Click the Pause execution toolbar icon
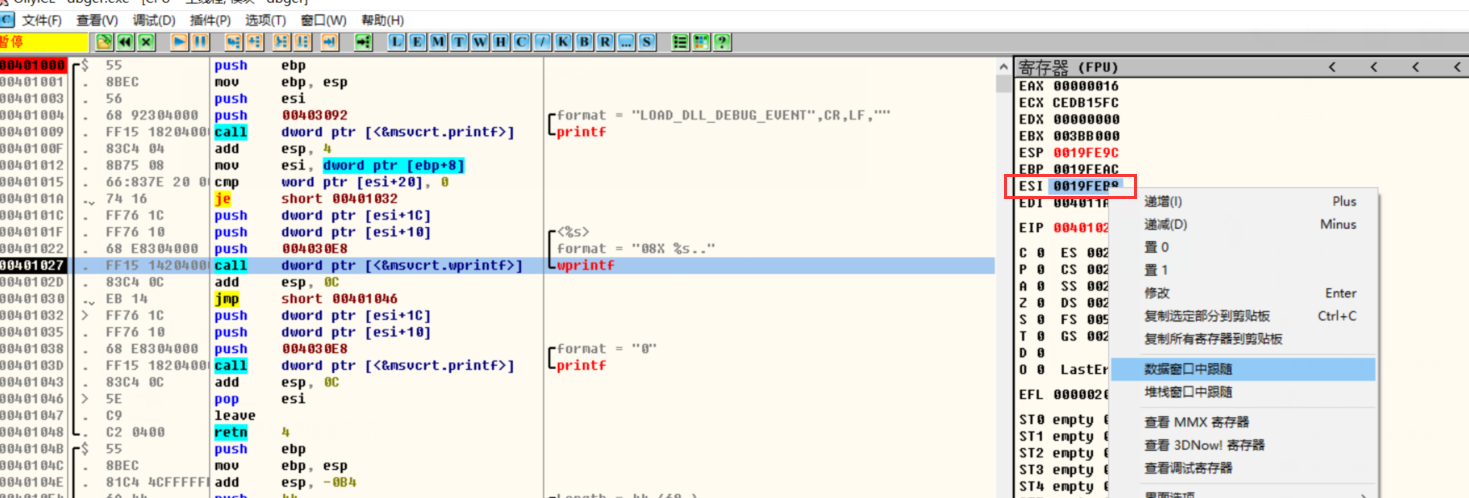 pos(201,42)
